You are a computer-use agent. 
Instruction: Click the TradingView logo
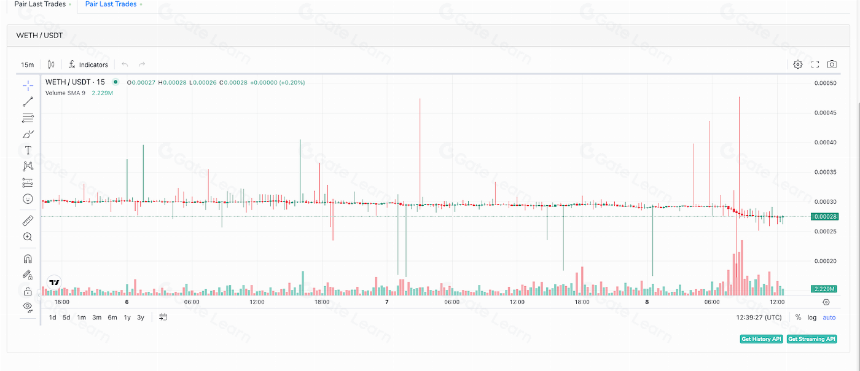(x=54, y=283)
